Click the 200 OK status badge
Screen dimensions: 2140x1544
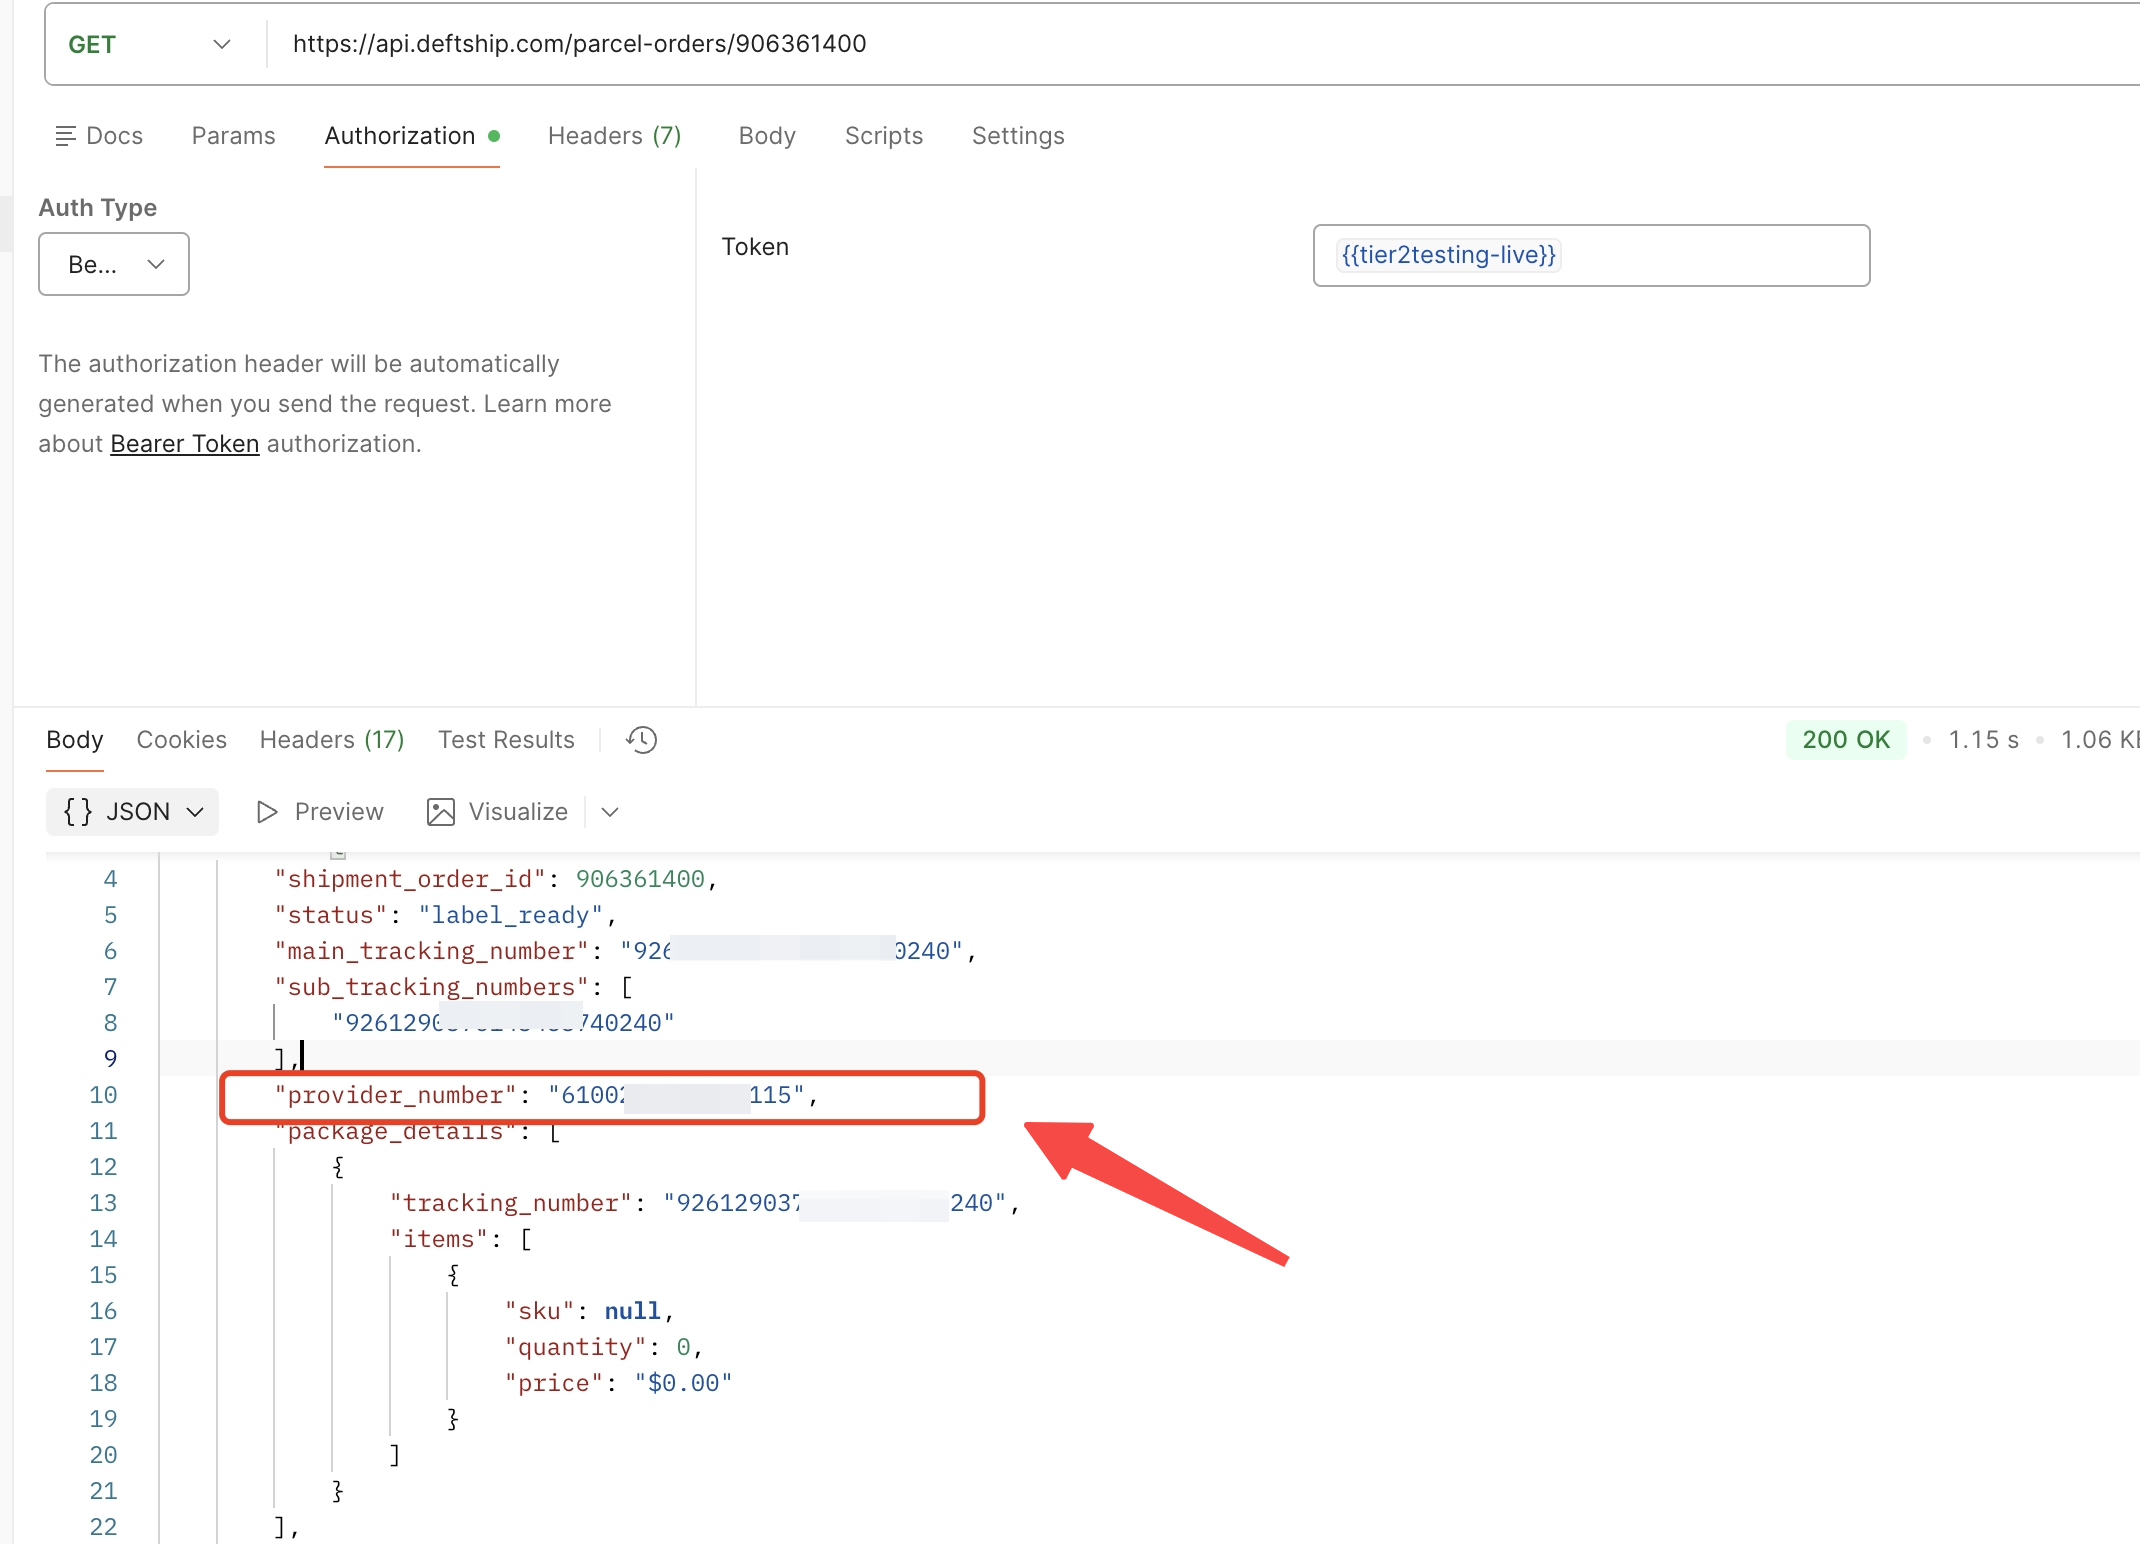1845,740
